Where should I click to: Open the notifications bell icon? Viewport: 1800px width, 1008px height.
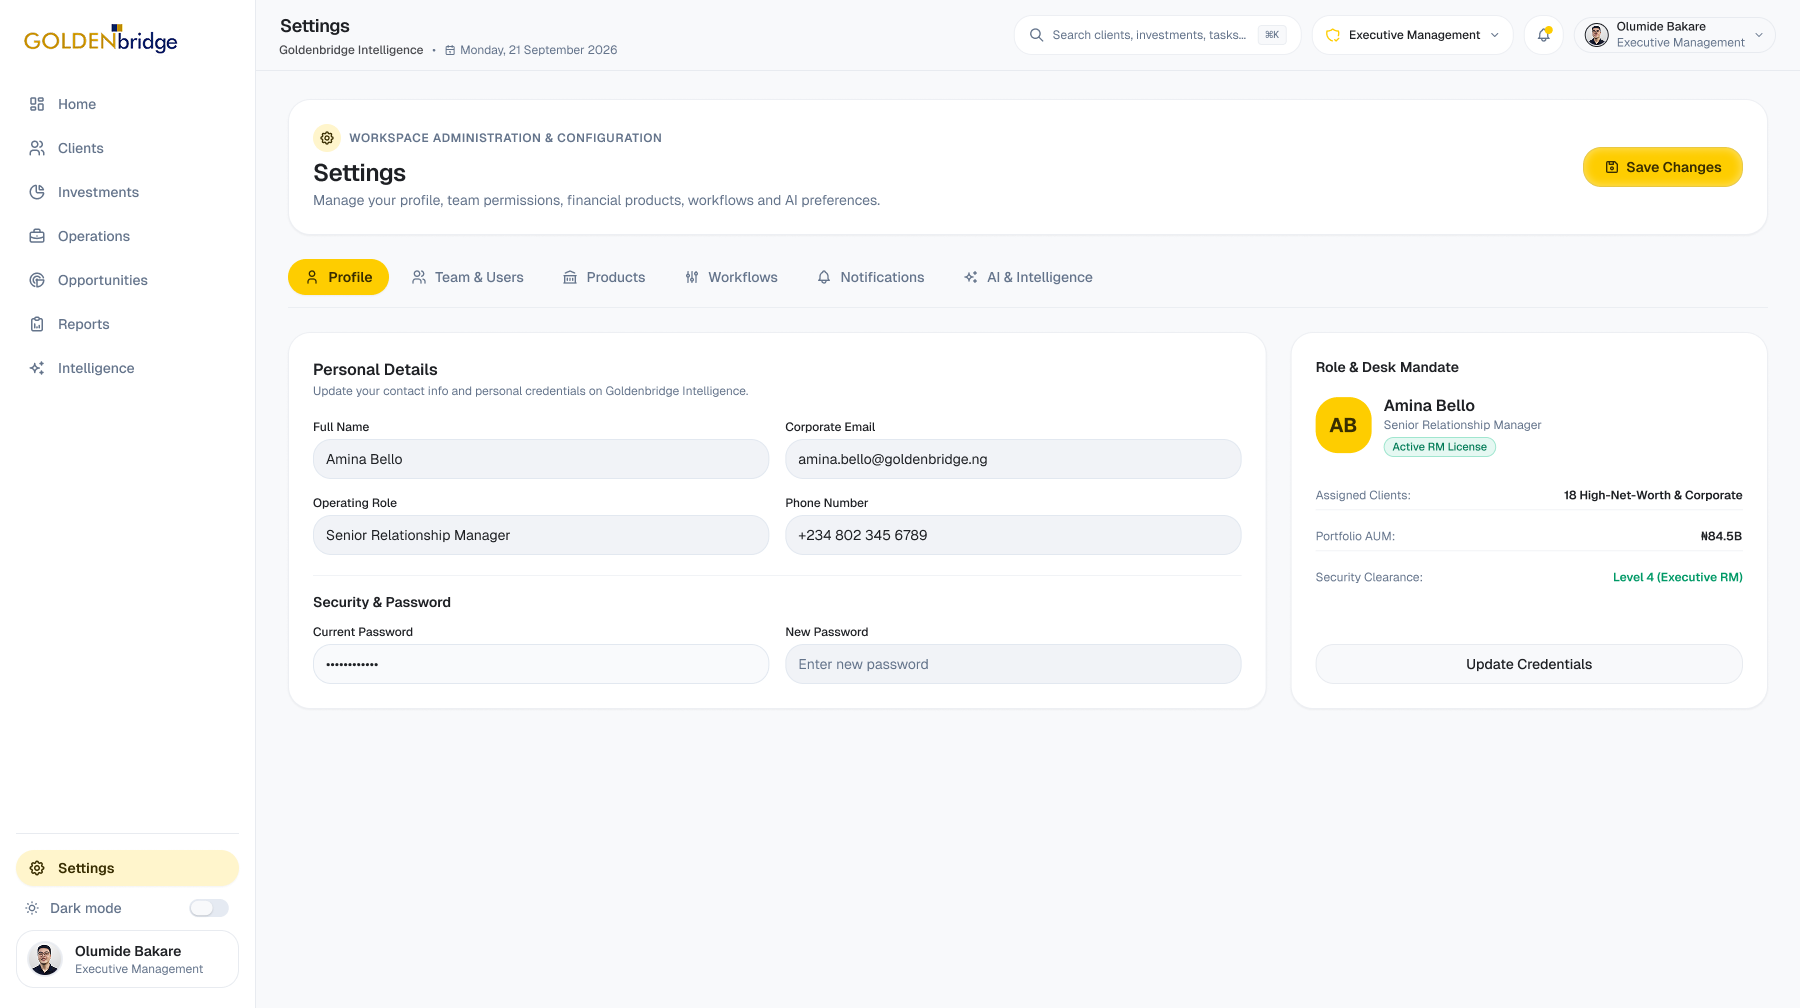click(x=1544, y=35)
